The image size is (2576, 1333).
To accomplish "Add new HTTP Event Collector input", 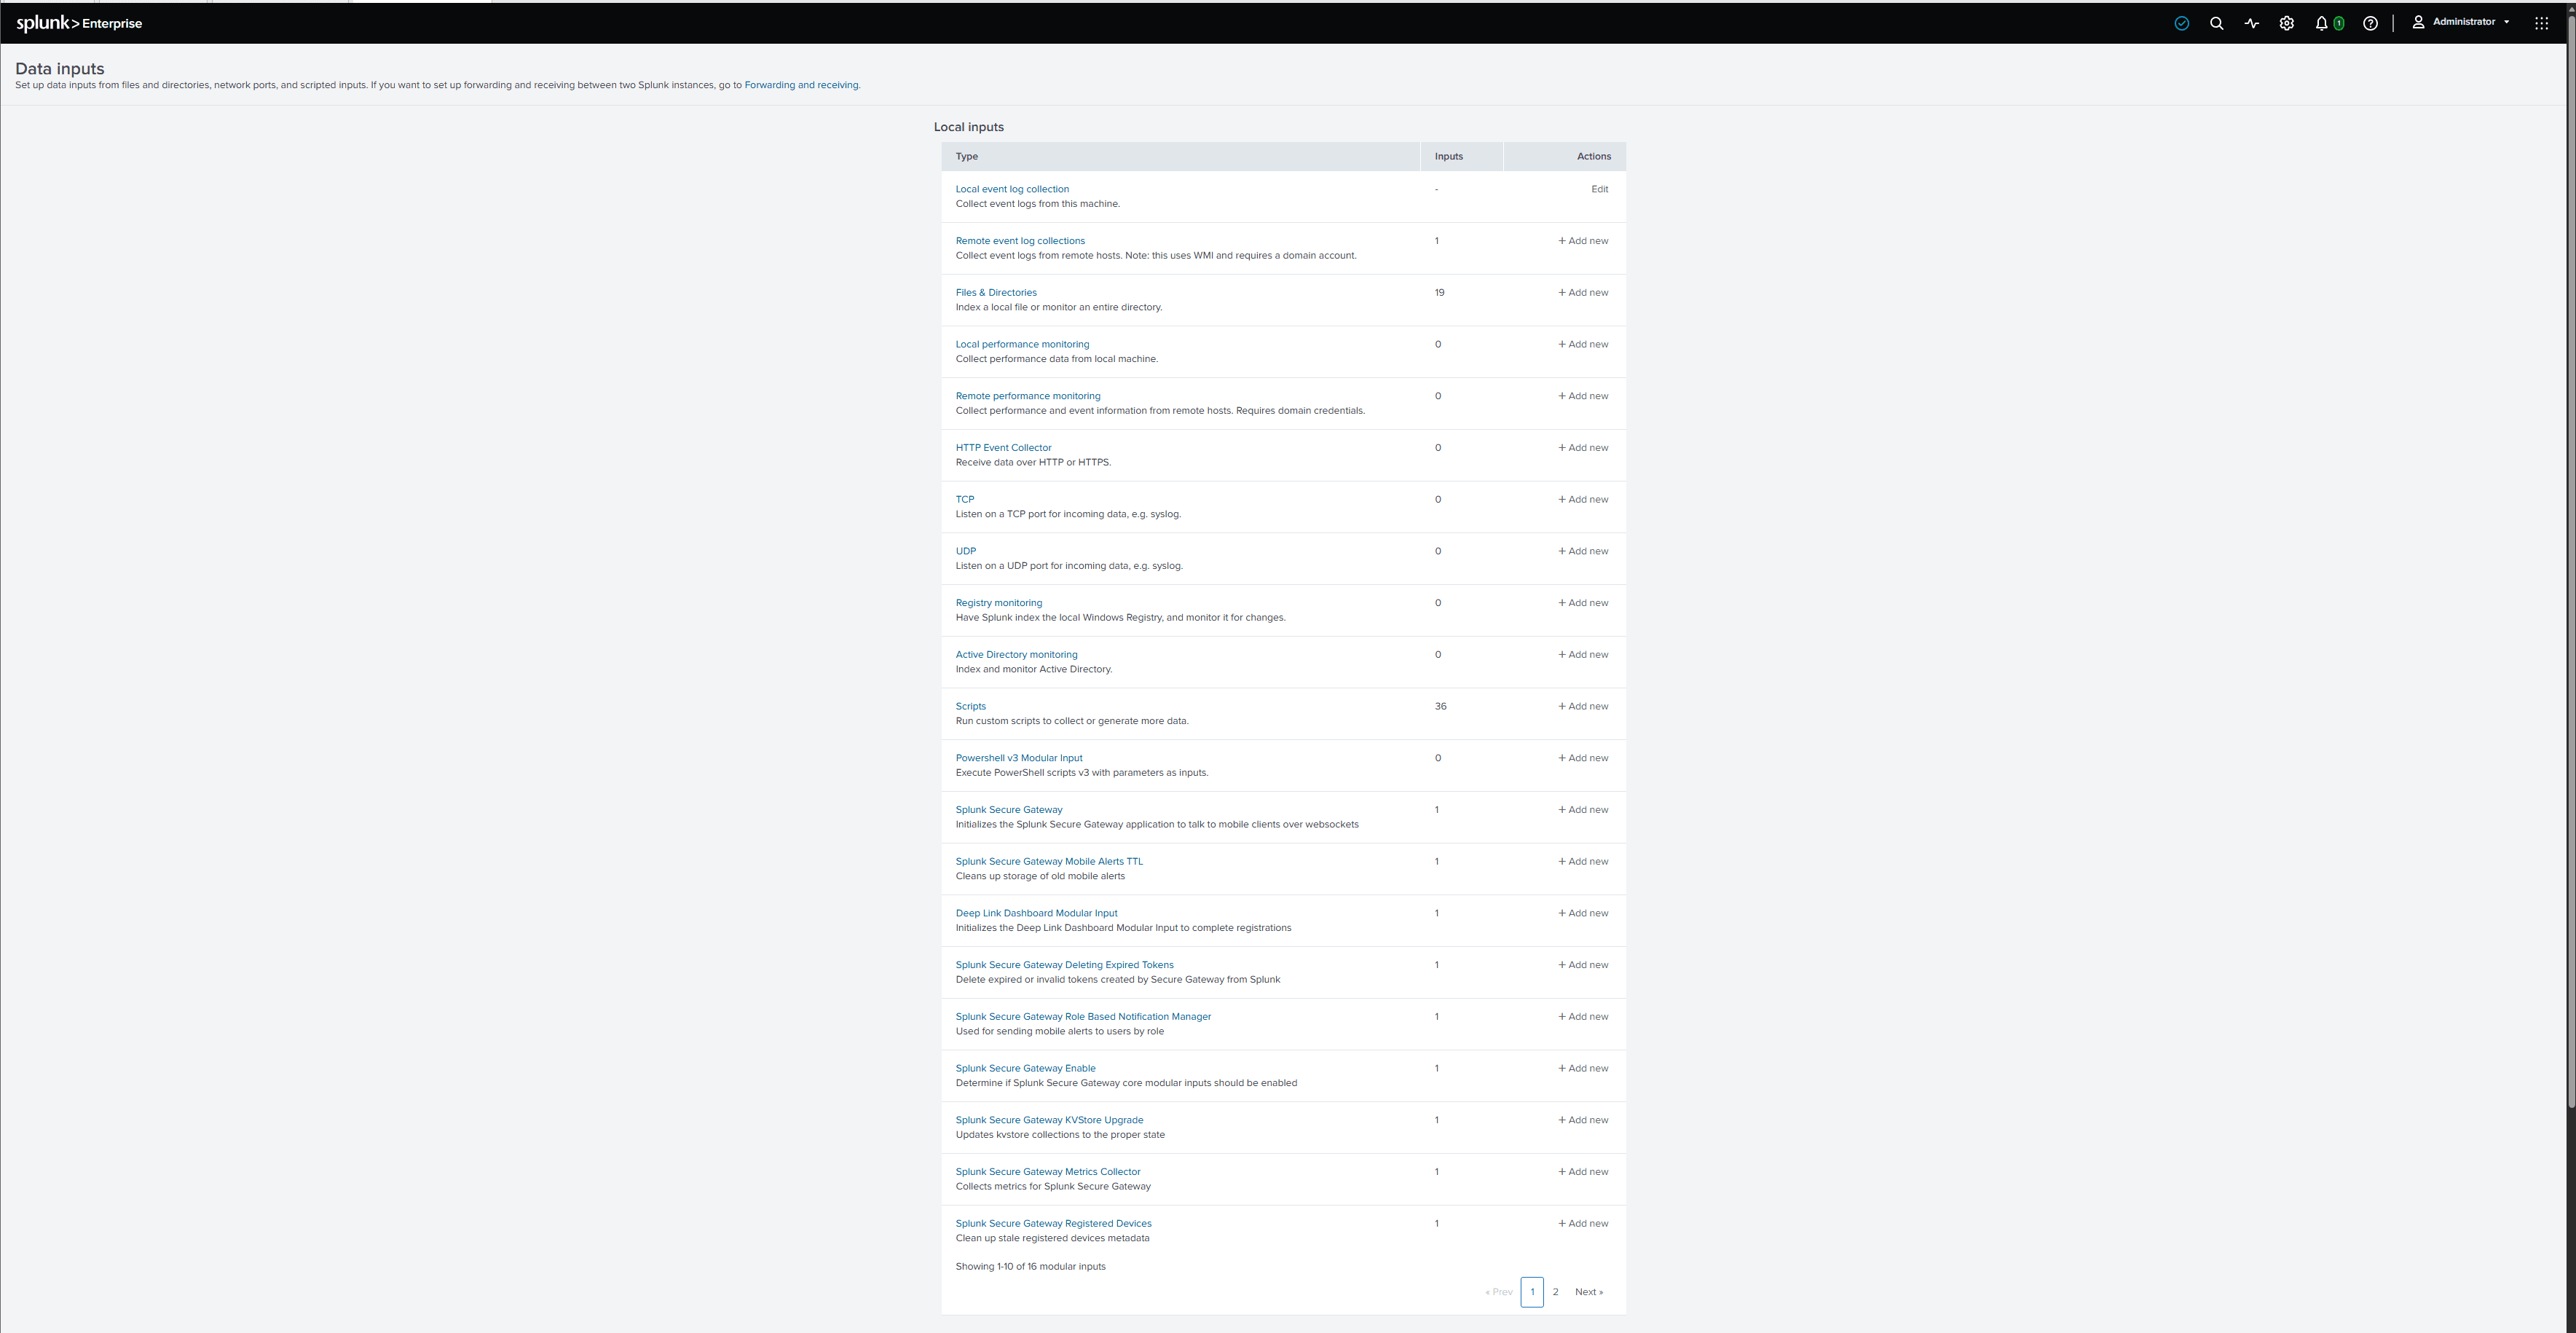I will tap(1583, 448).
